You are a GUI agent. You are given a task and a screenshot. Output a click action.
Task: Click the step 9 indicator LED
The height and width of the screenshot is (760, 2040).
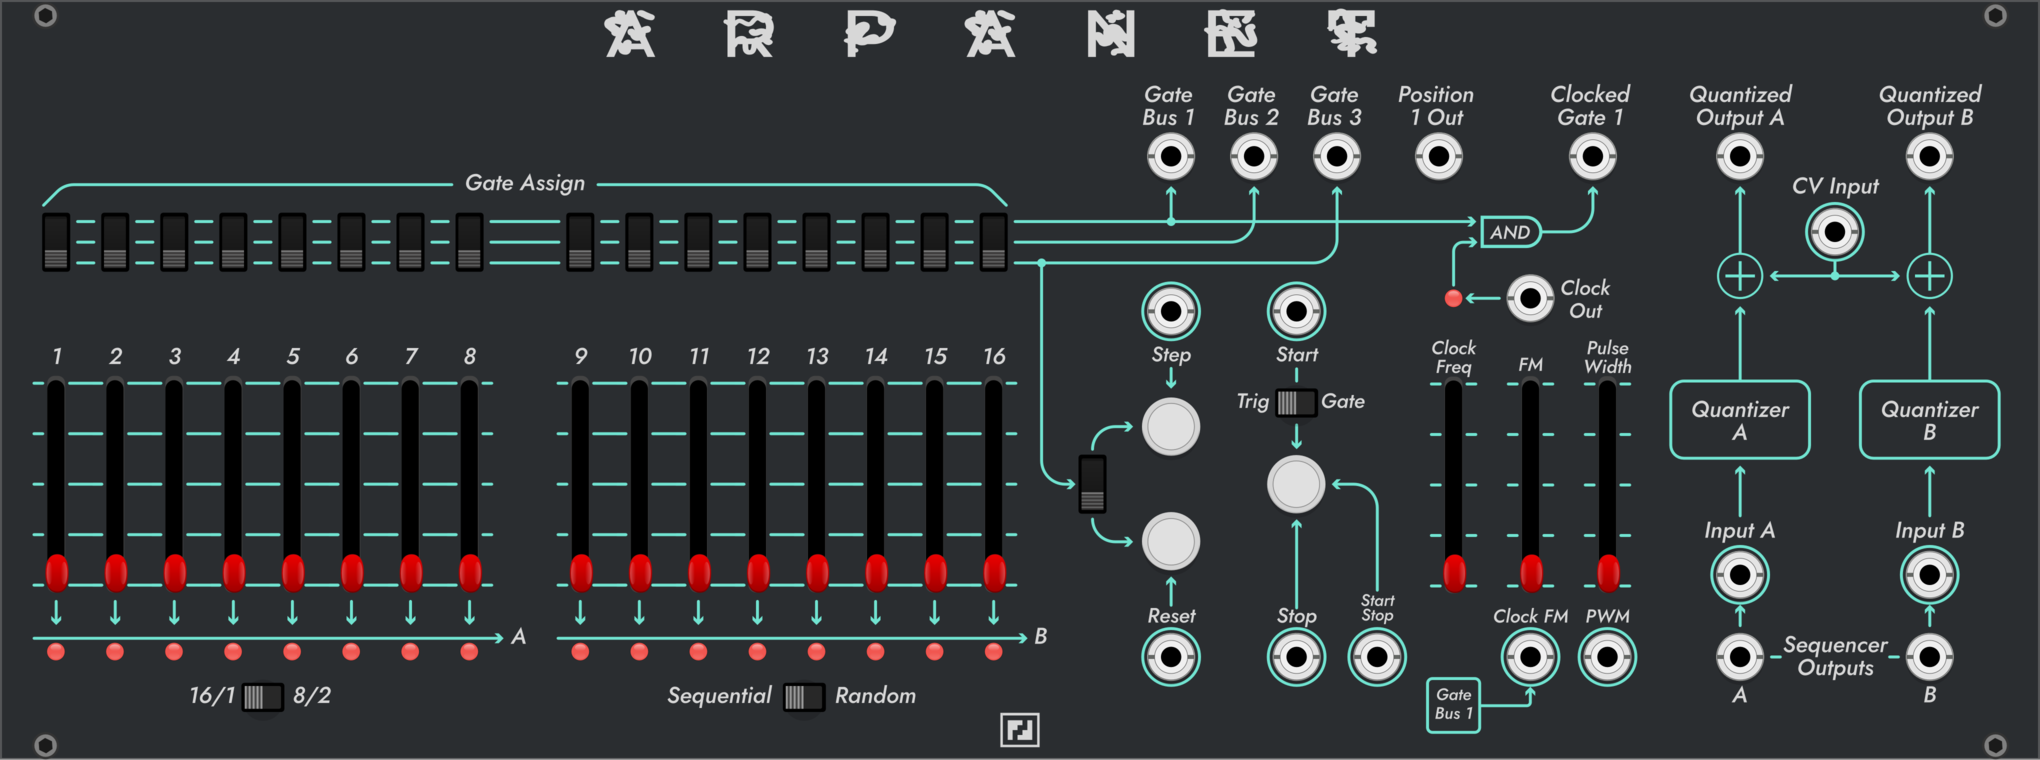coord(580,652)
